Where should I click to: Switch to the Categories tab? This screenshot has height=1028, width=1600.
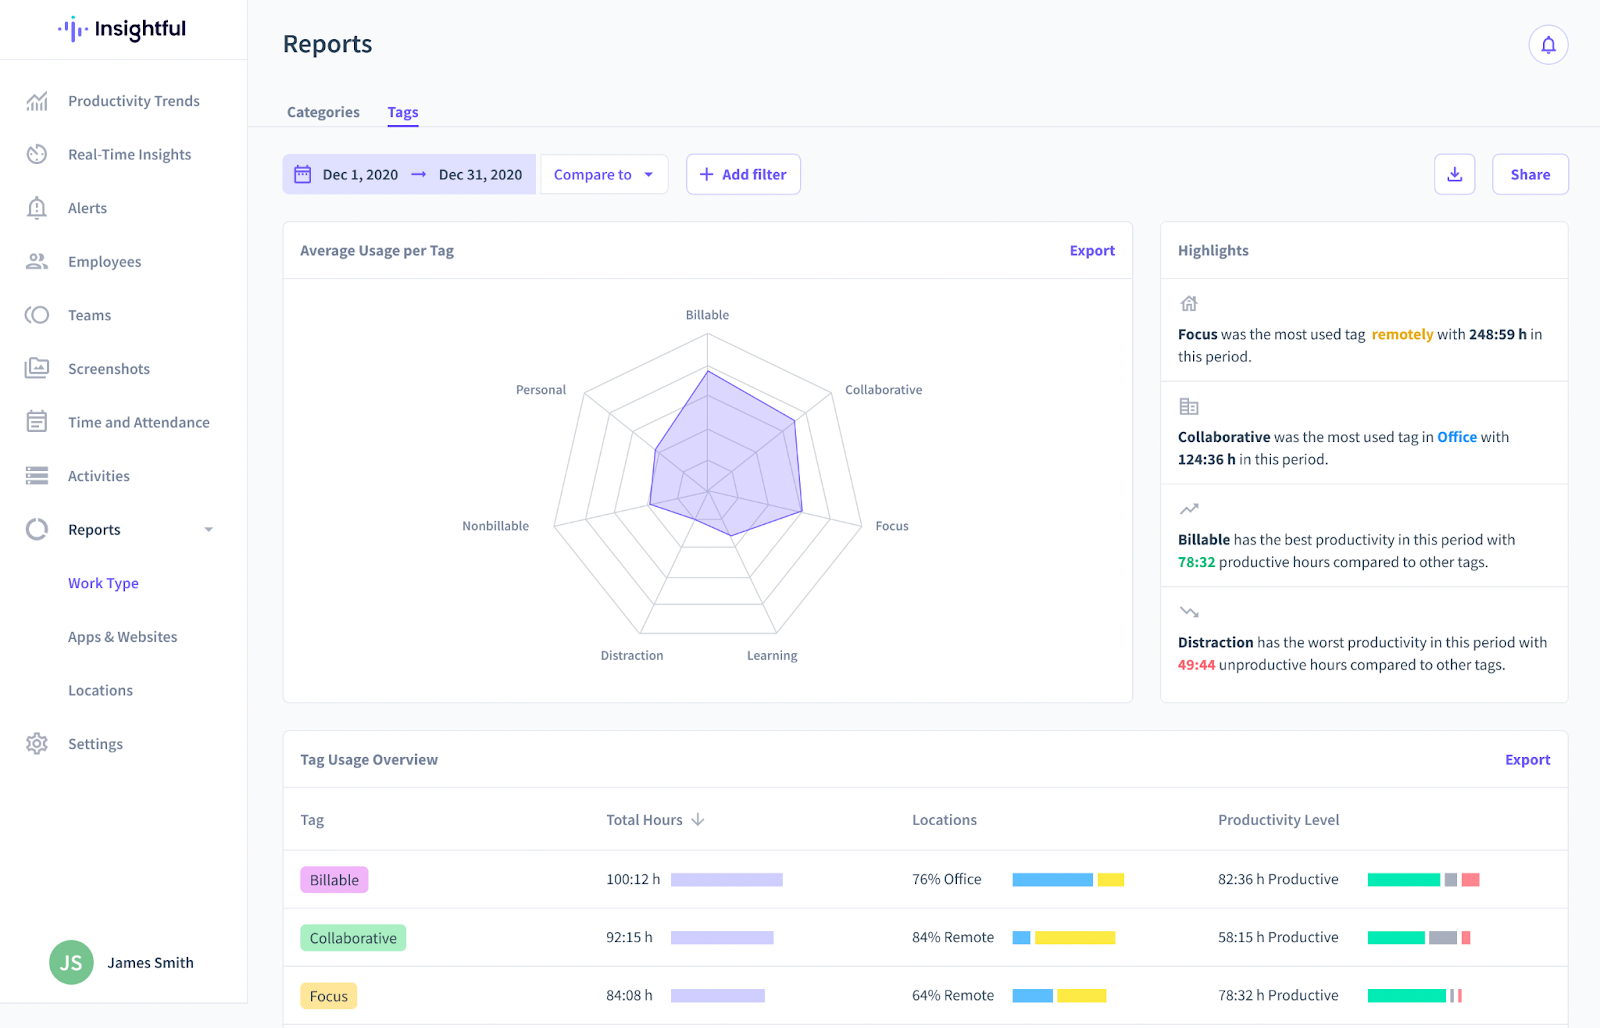tap(323, 112)
